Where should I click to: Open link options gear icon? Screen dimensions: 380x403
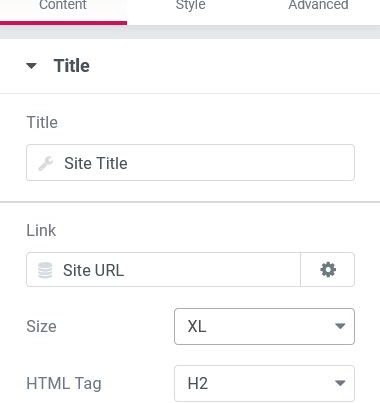click(x=328, y=269)
